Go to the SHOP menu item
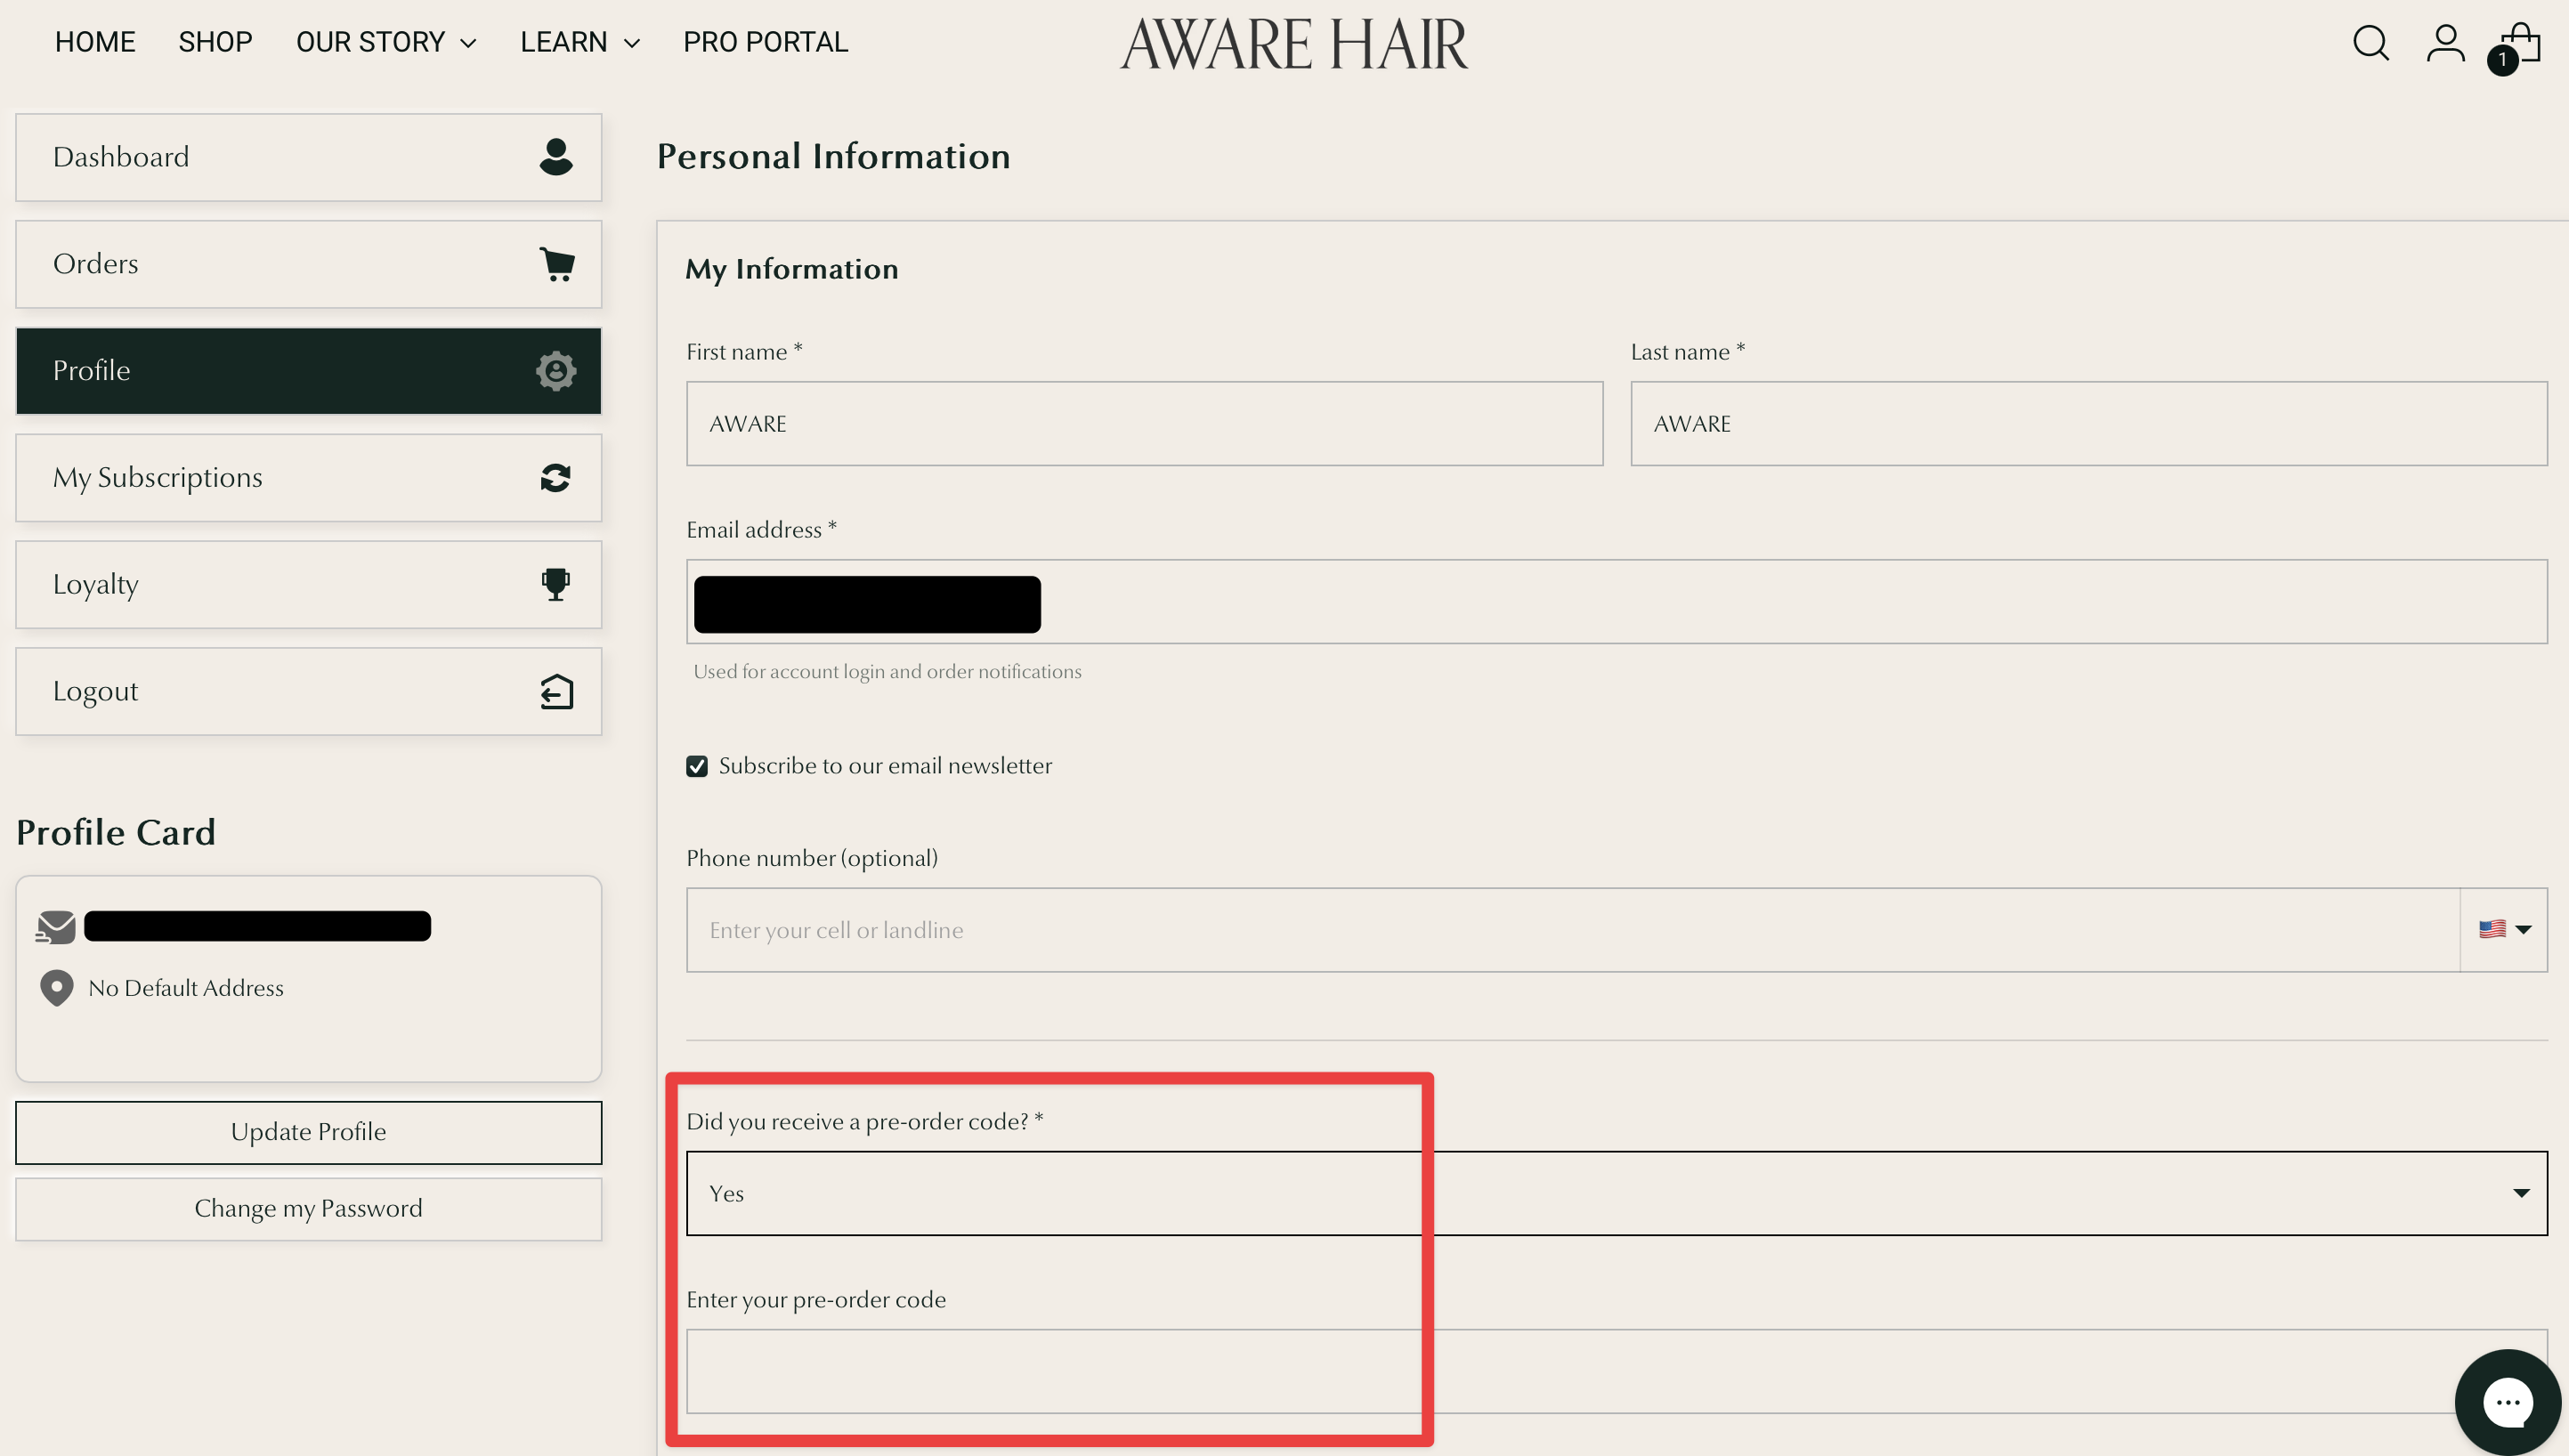 215,42
